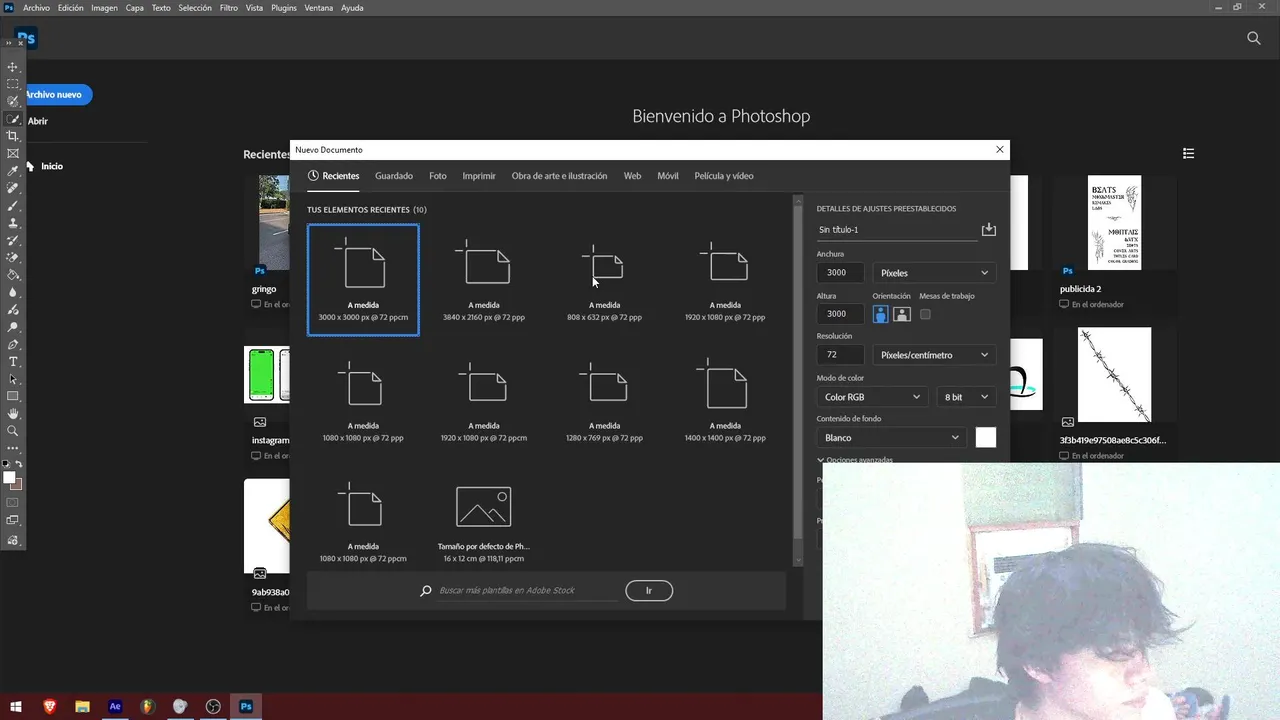Click the Ir search button

[649, 591]
